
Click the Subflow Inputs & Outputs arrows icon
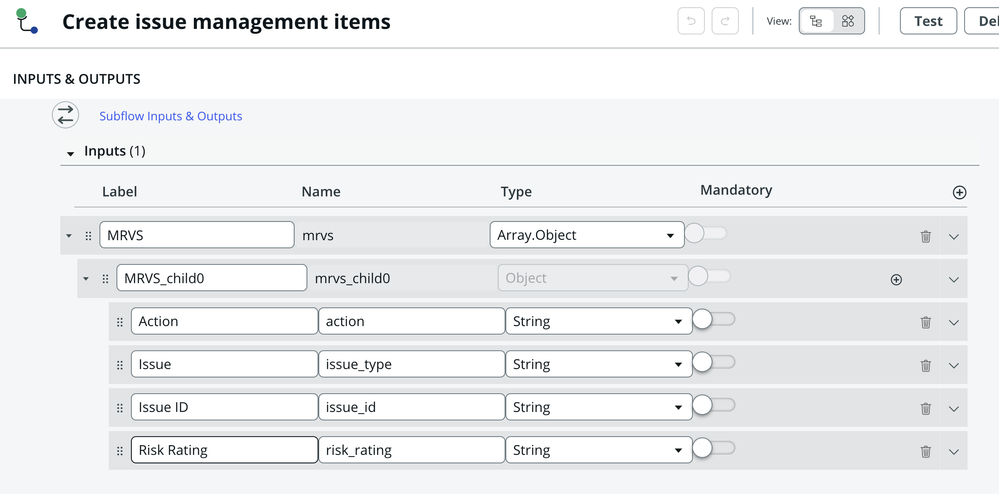(x=65, y=115)
